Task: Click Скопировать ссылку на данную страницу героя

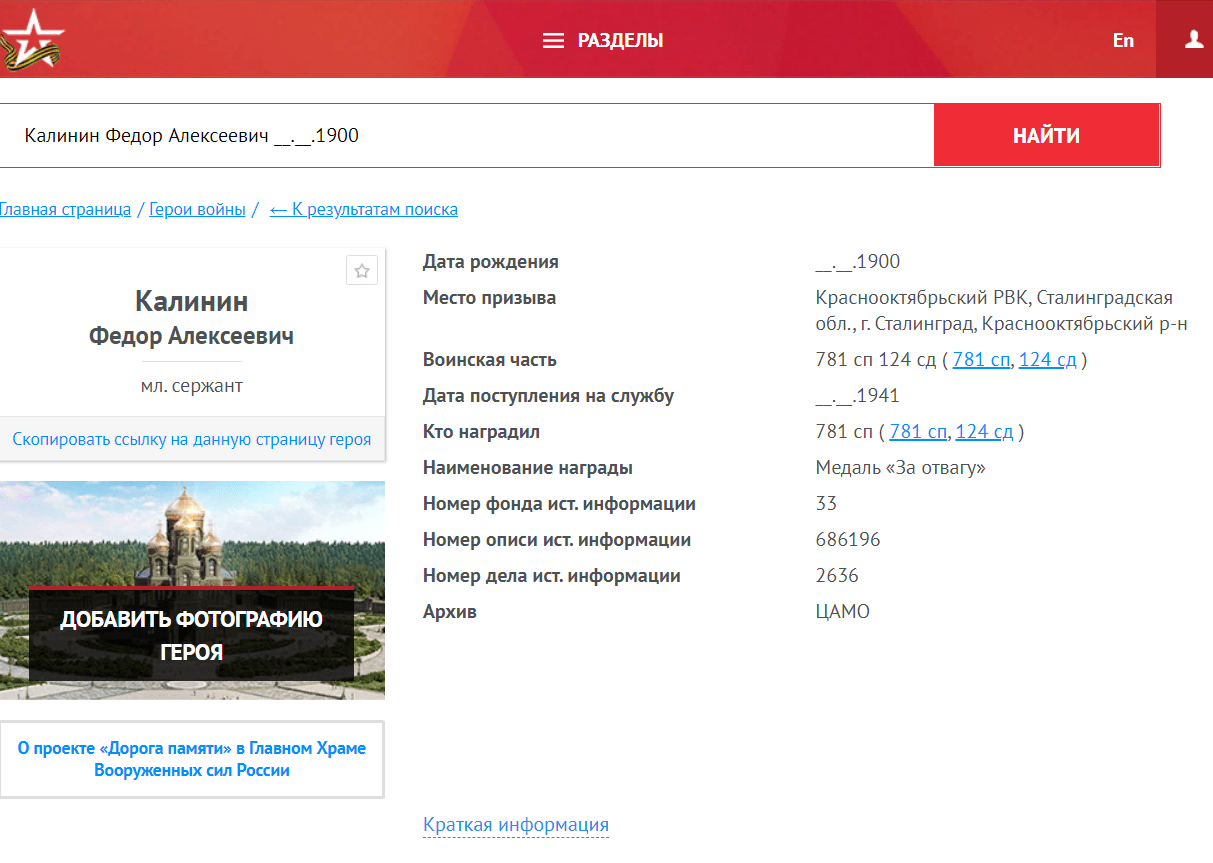Action: tap(192, 439)
